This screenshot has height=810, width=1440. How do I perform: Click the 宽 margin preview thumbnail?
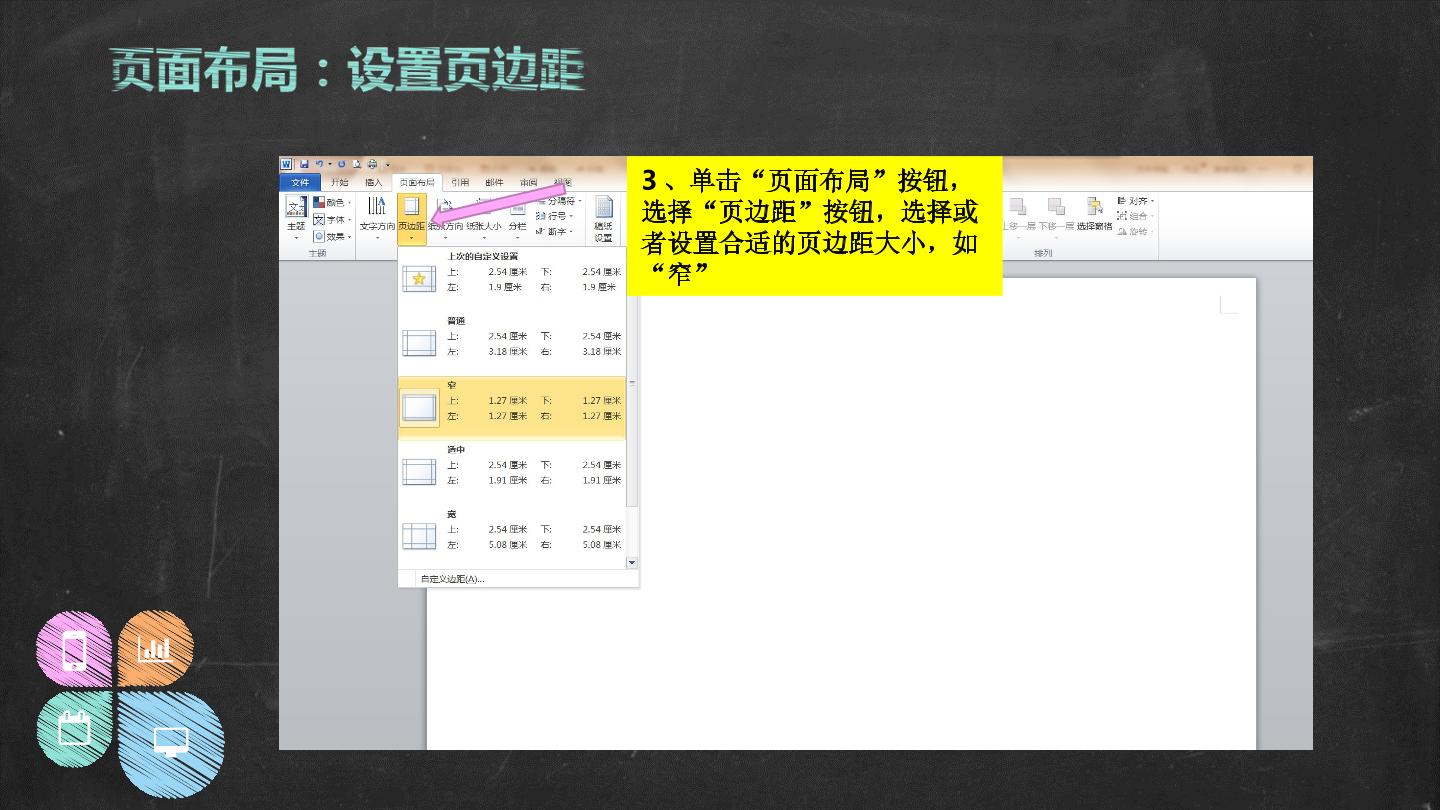[x=419, y=536]
